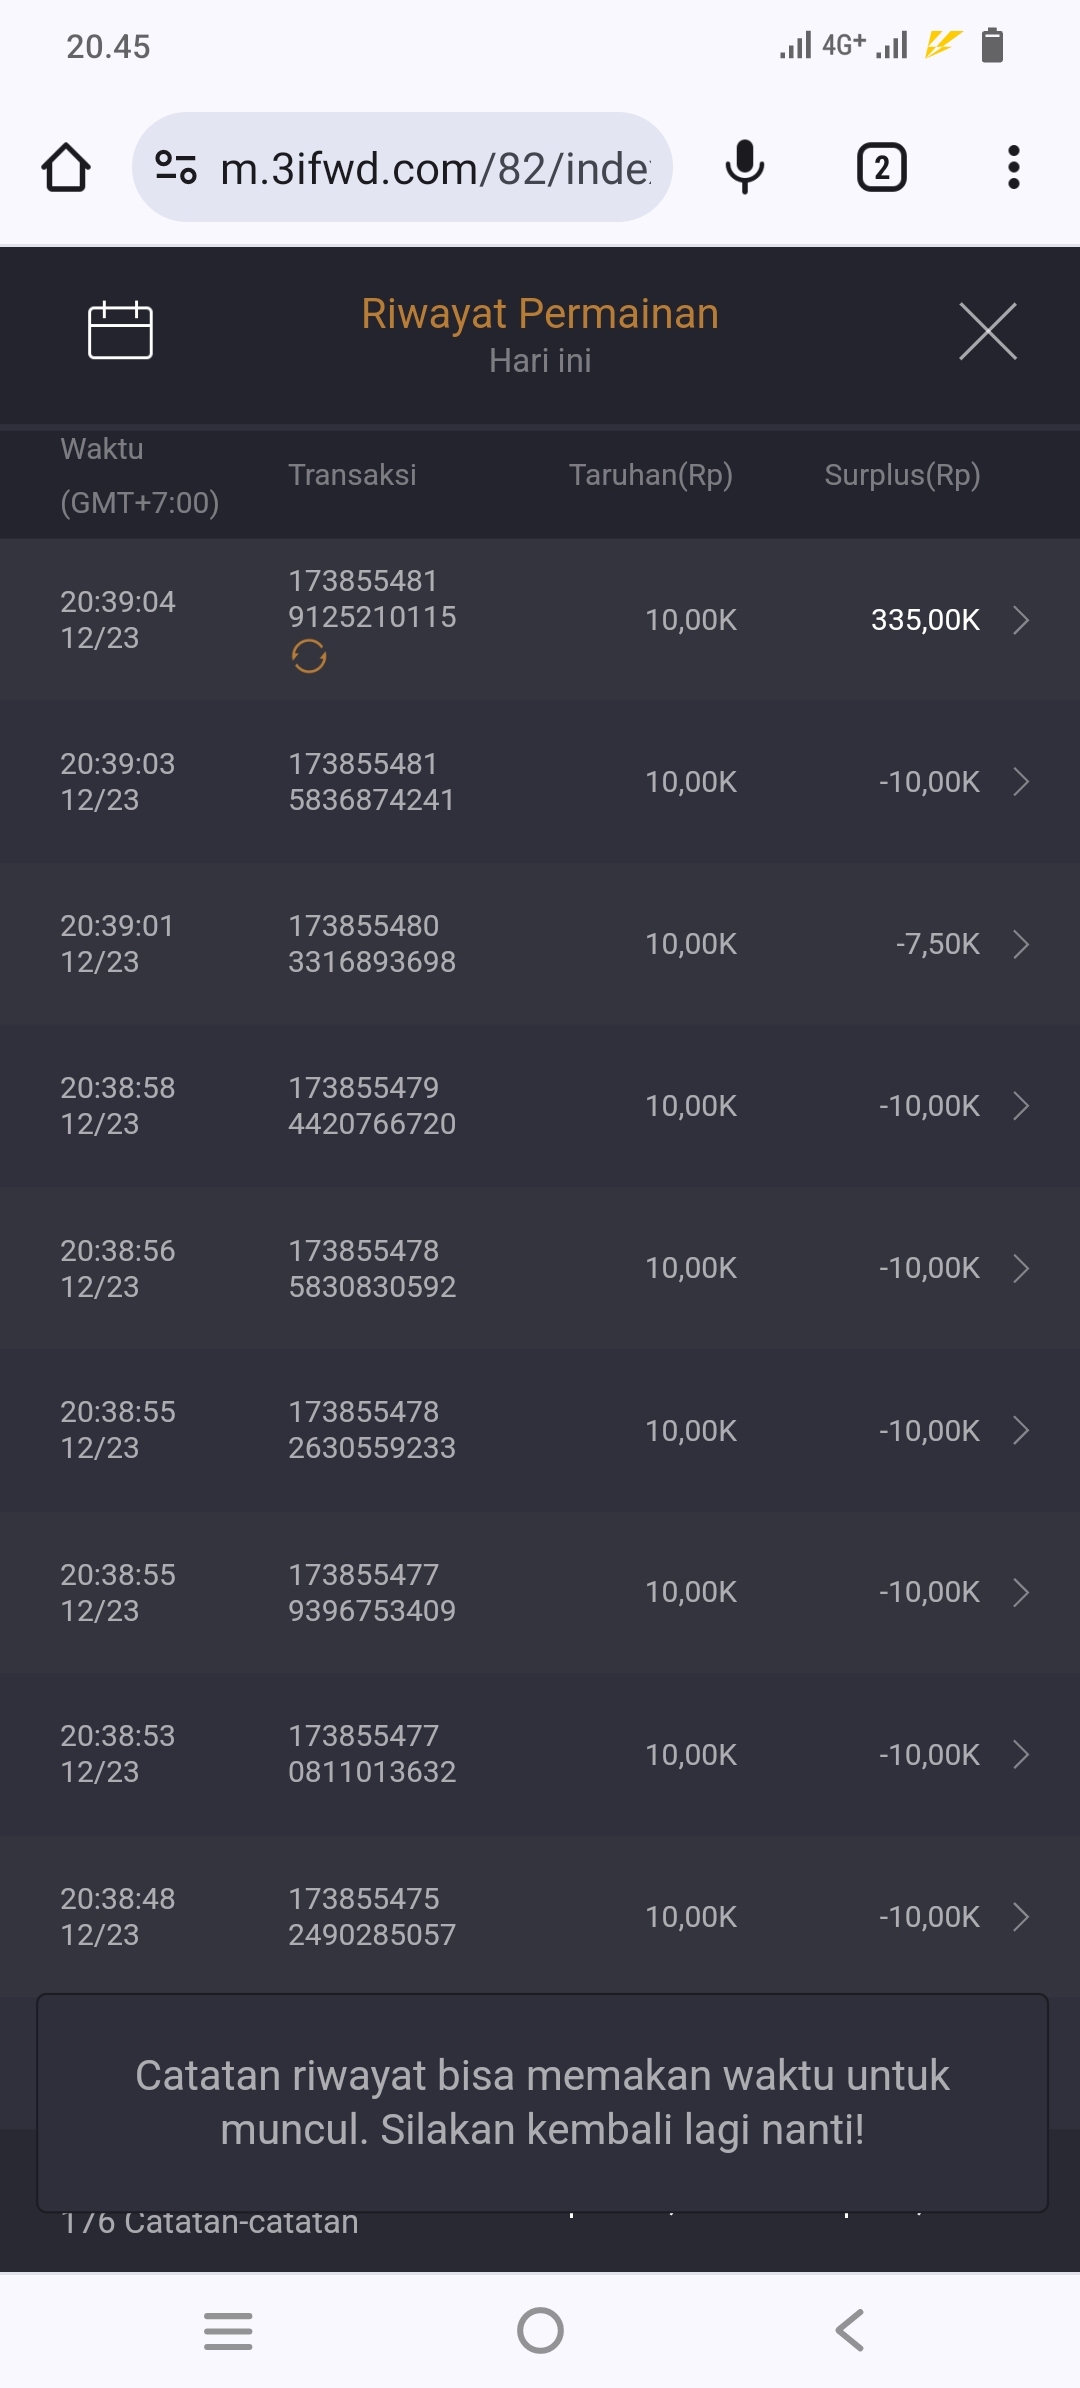
Task: Expand the 20:39:03 transaction row chevron
Action: [1020, 782]
